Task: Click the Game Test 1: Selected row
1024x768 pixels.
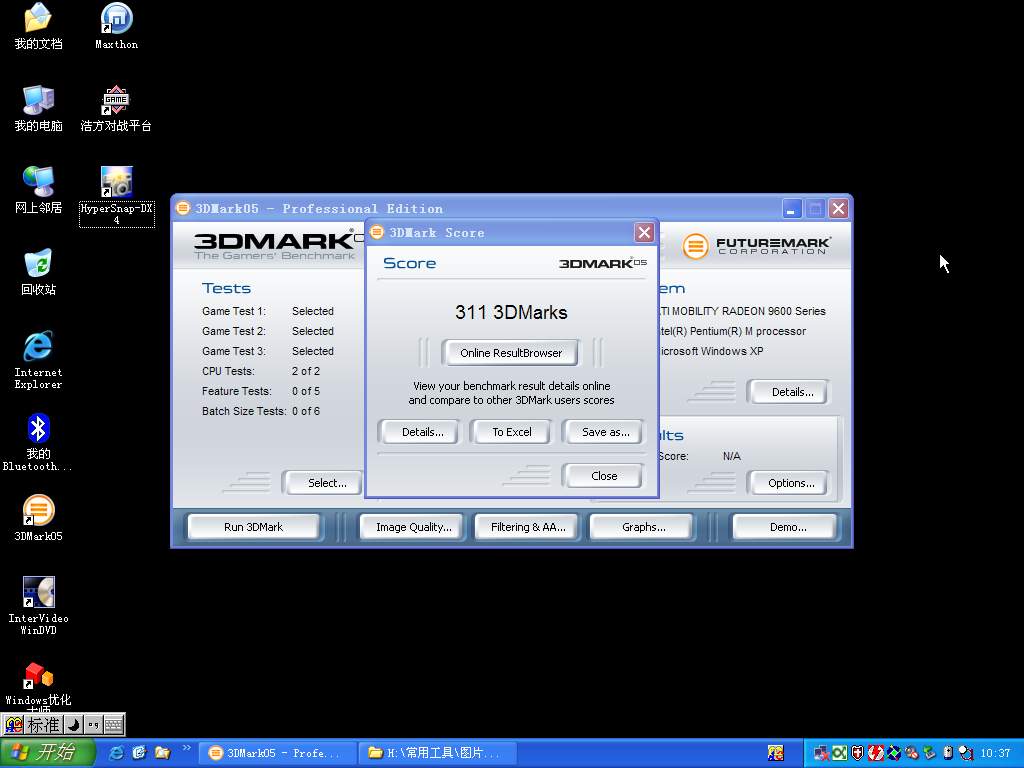Action: tap(268, 312)
